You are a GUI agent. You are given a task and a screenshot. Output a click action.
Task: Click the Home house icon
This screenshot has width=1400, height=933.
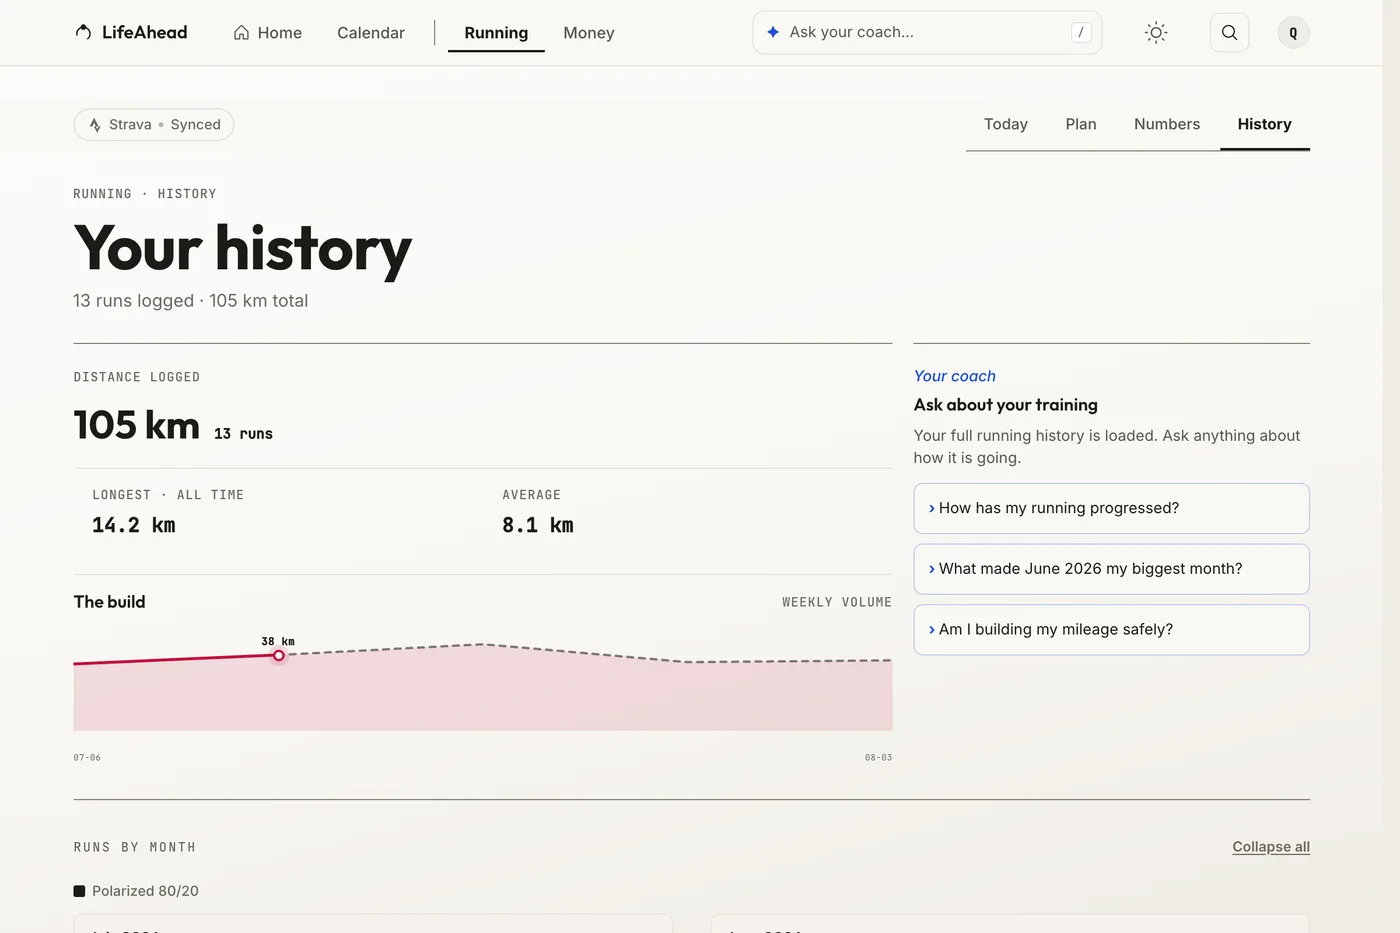pos(241,32)
